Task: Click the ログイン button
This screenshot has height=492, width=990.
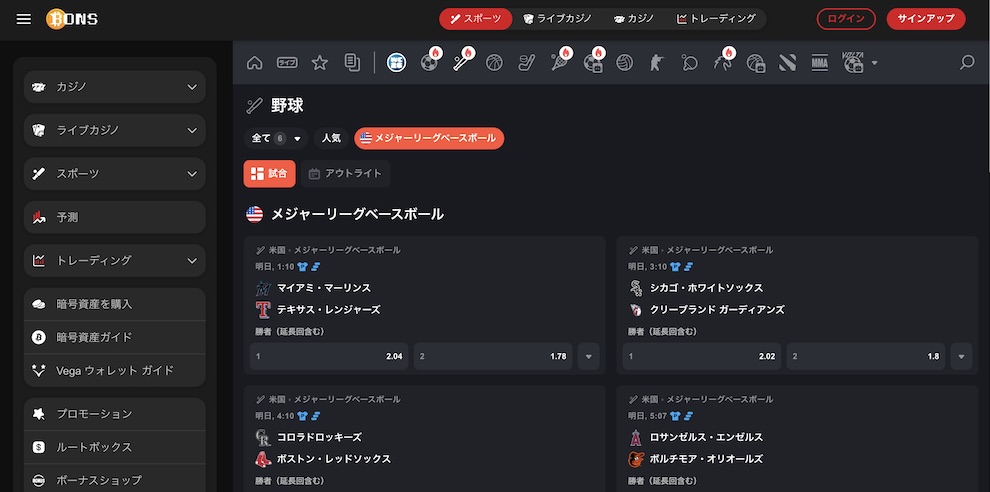Action: pos(846,19)
